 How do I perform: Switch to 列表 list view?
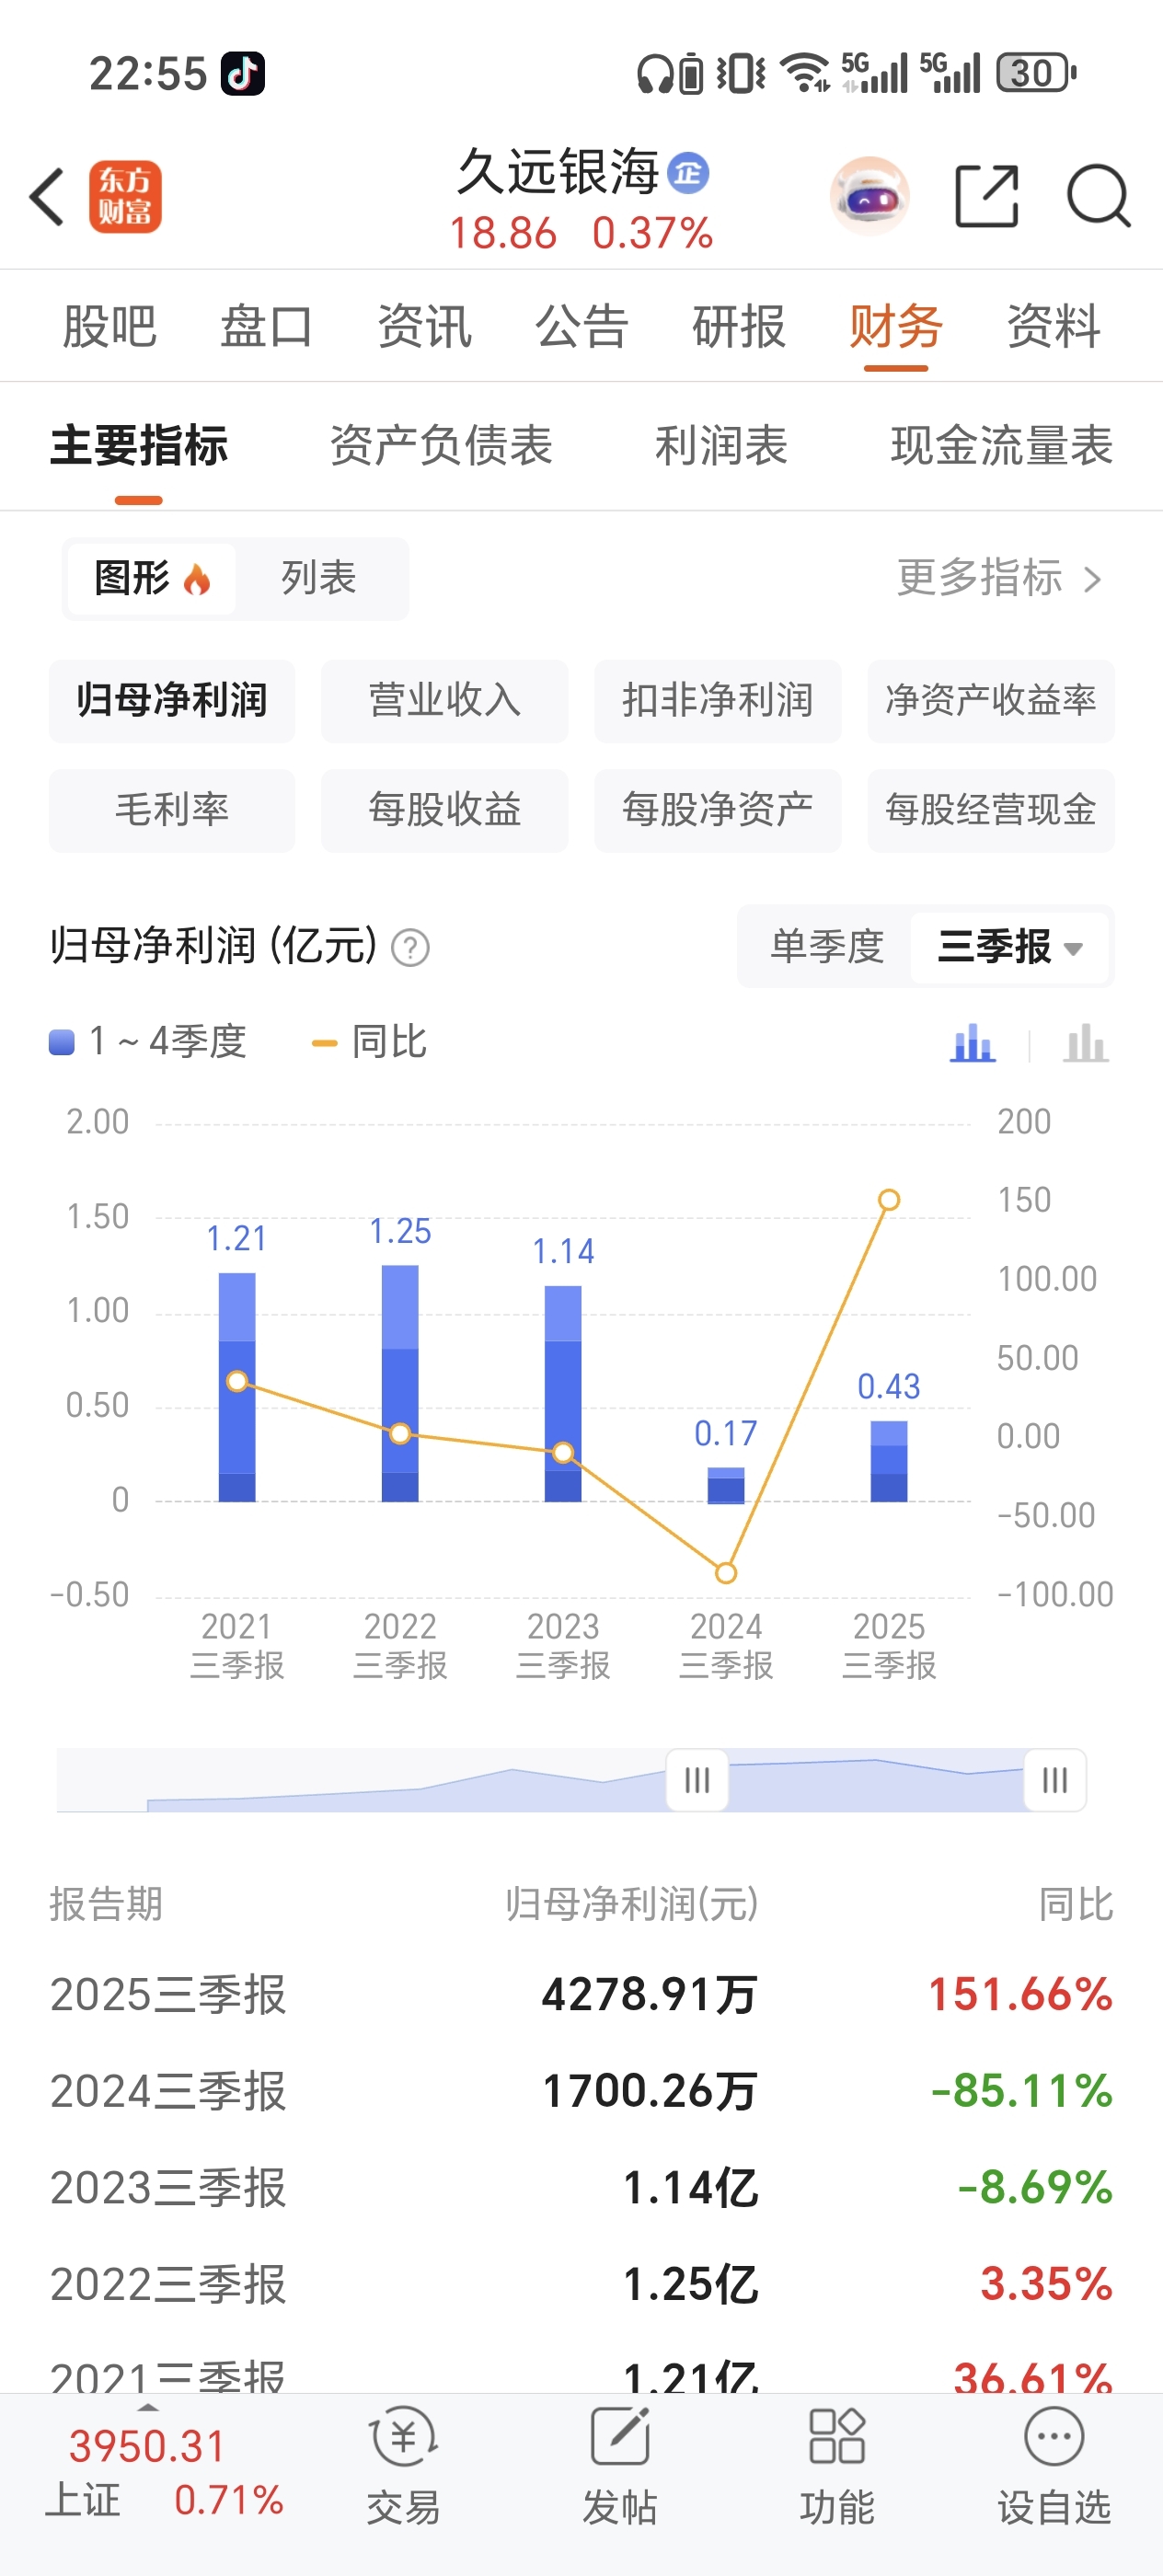pyautogui.click(x=319, y=578)
